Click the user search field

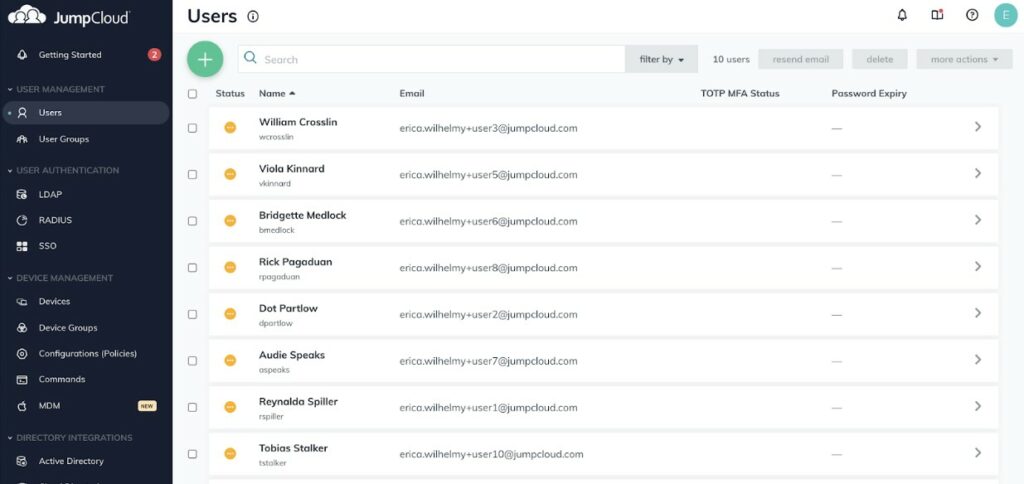[x=431, y=59]
